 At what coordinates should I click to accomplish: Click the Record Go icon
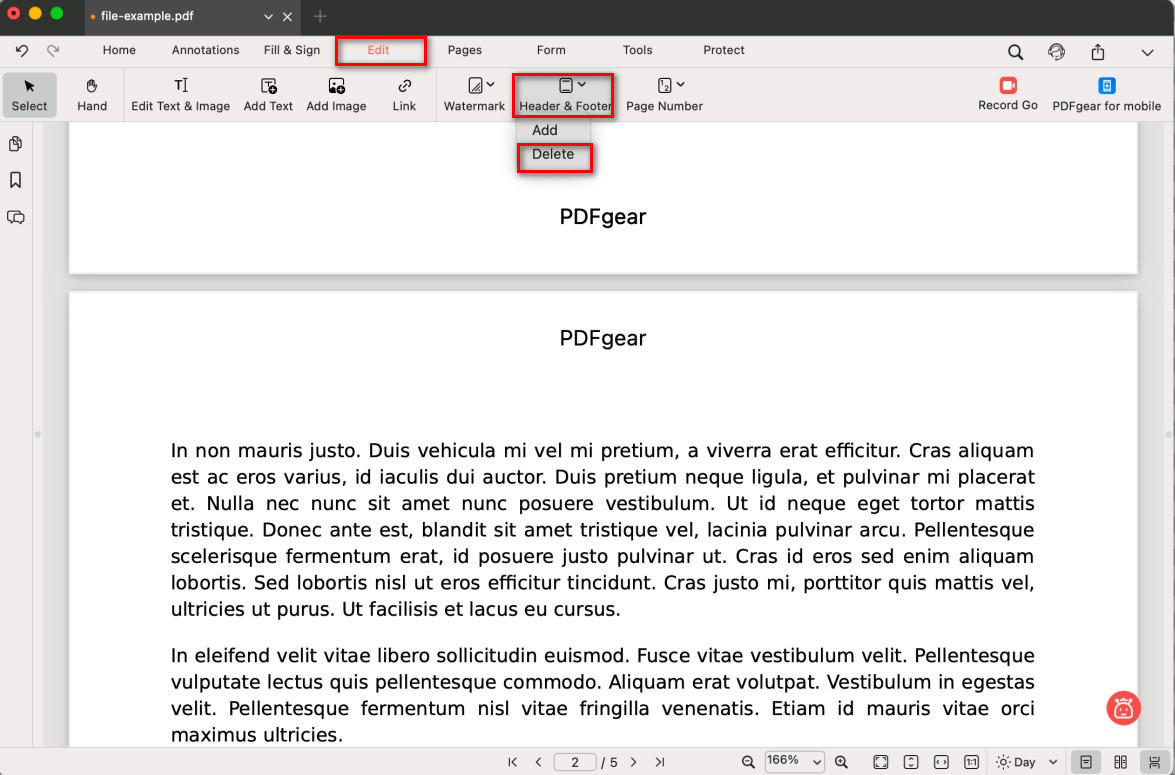click(1007, 86)
